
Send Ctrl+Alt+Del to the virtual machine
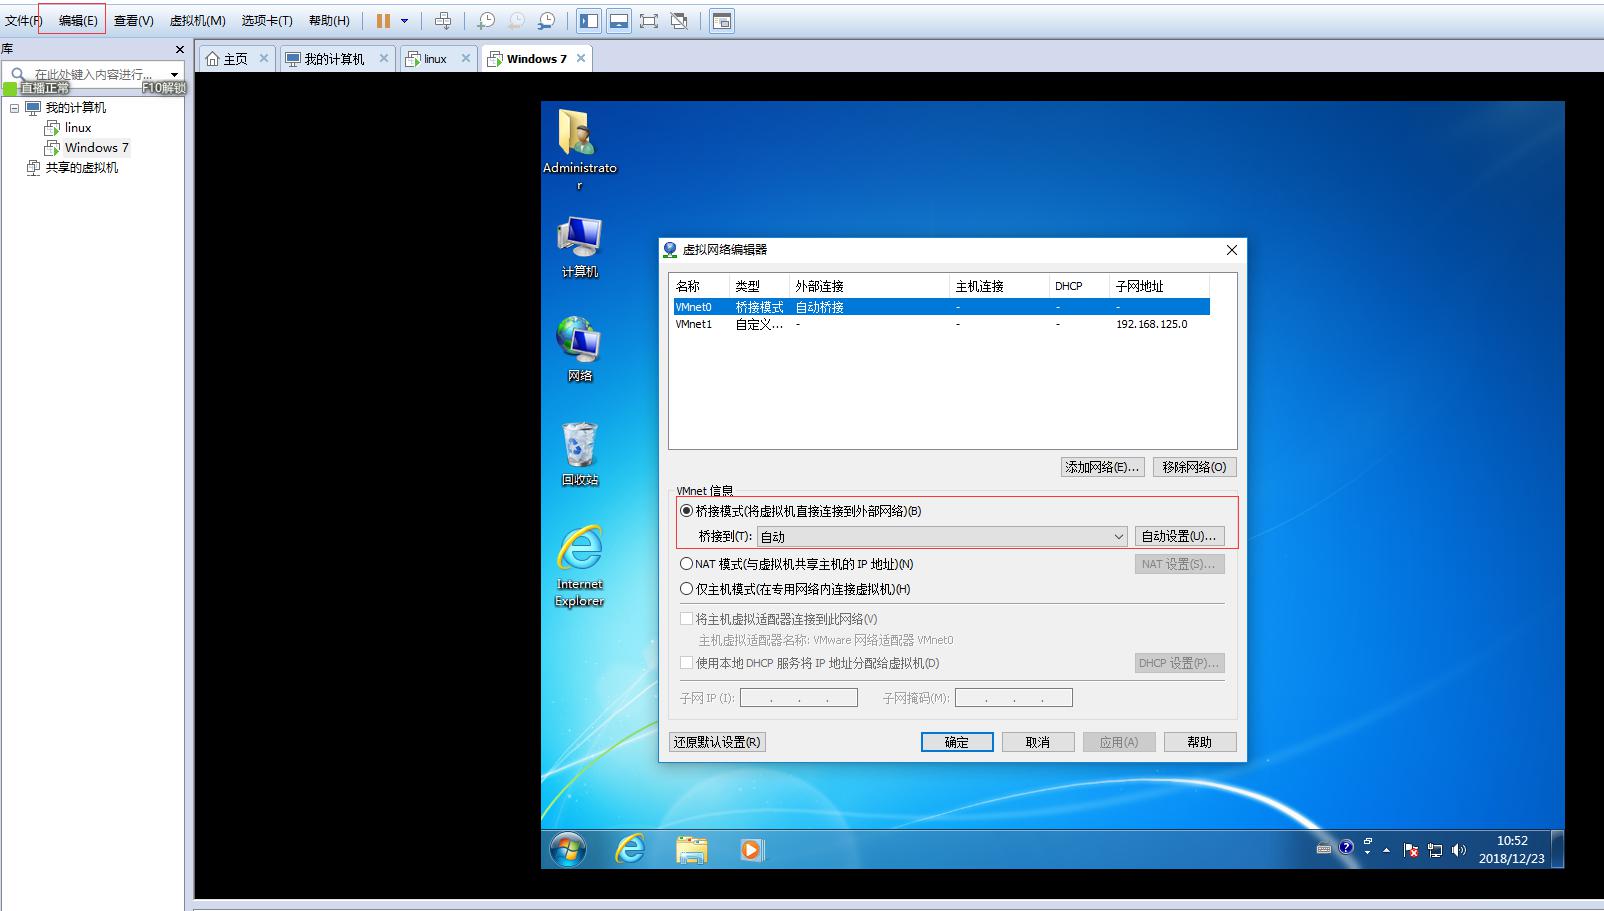click(443, 20)
